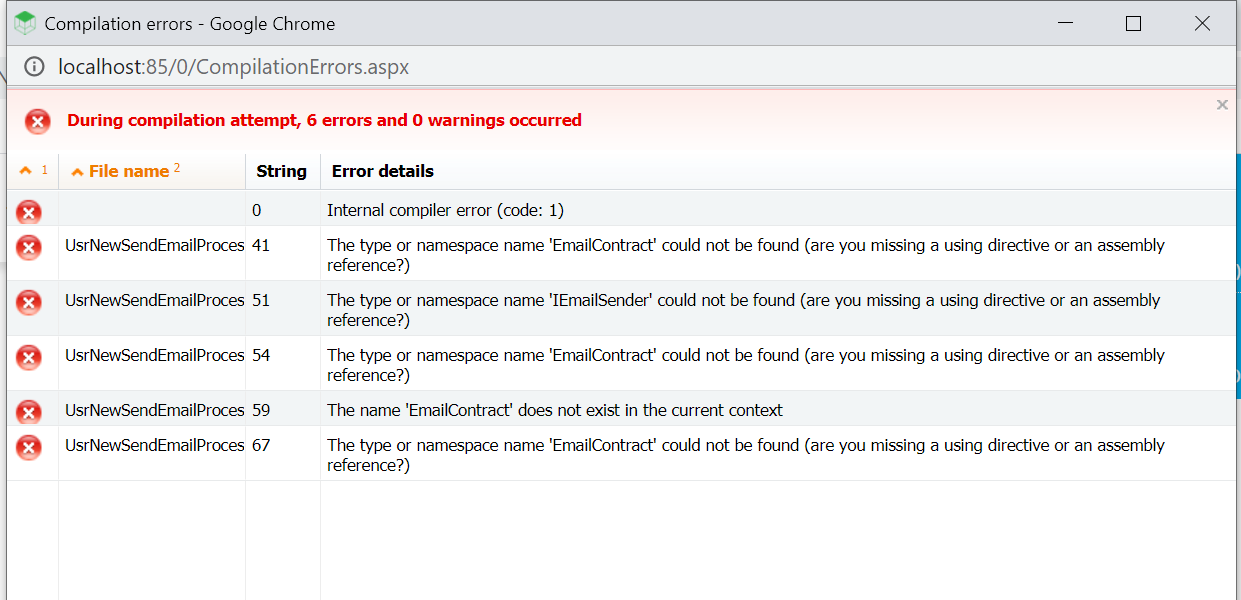Image resolution: width=1241 pixels, height=600 pixels.
Task: Click error icon on the String 67 row
Action: pos(29,447)
